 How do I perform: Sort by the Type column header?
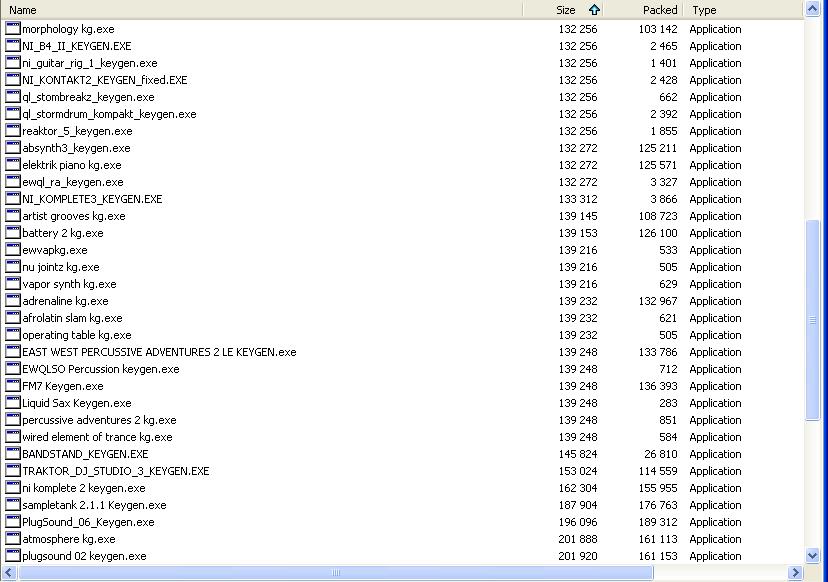743,10
